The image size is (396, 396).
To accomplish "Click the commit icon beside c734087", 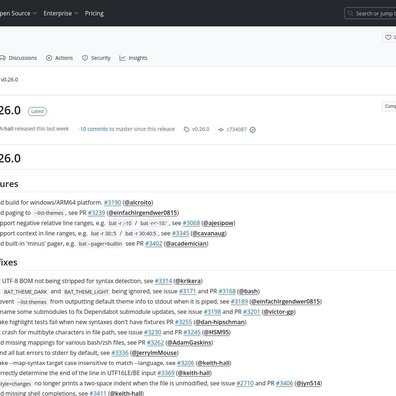I will (x=221, y=130).
